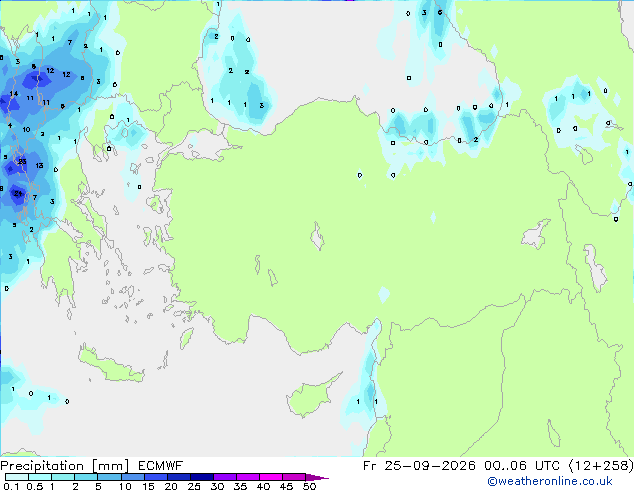
Task: Select the ECMWF model label
Action: [x=161, y=466]
